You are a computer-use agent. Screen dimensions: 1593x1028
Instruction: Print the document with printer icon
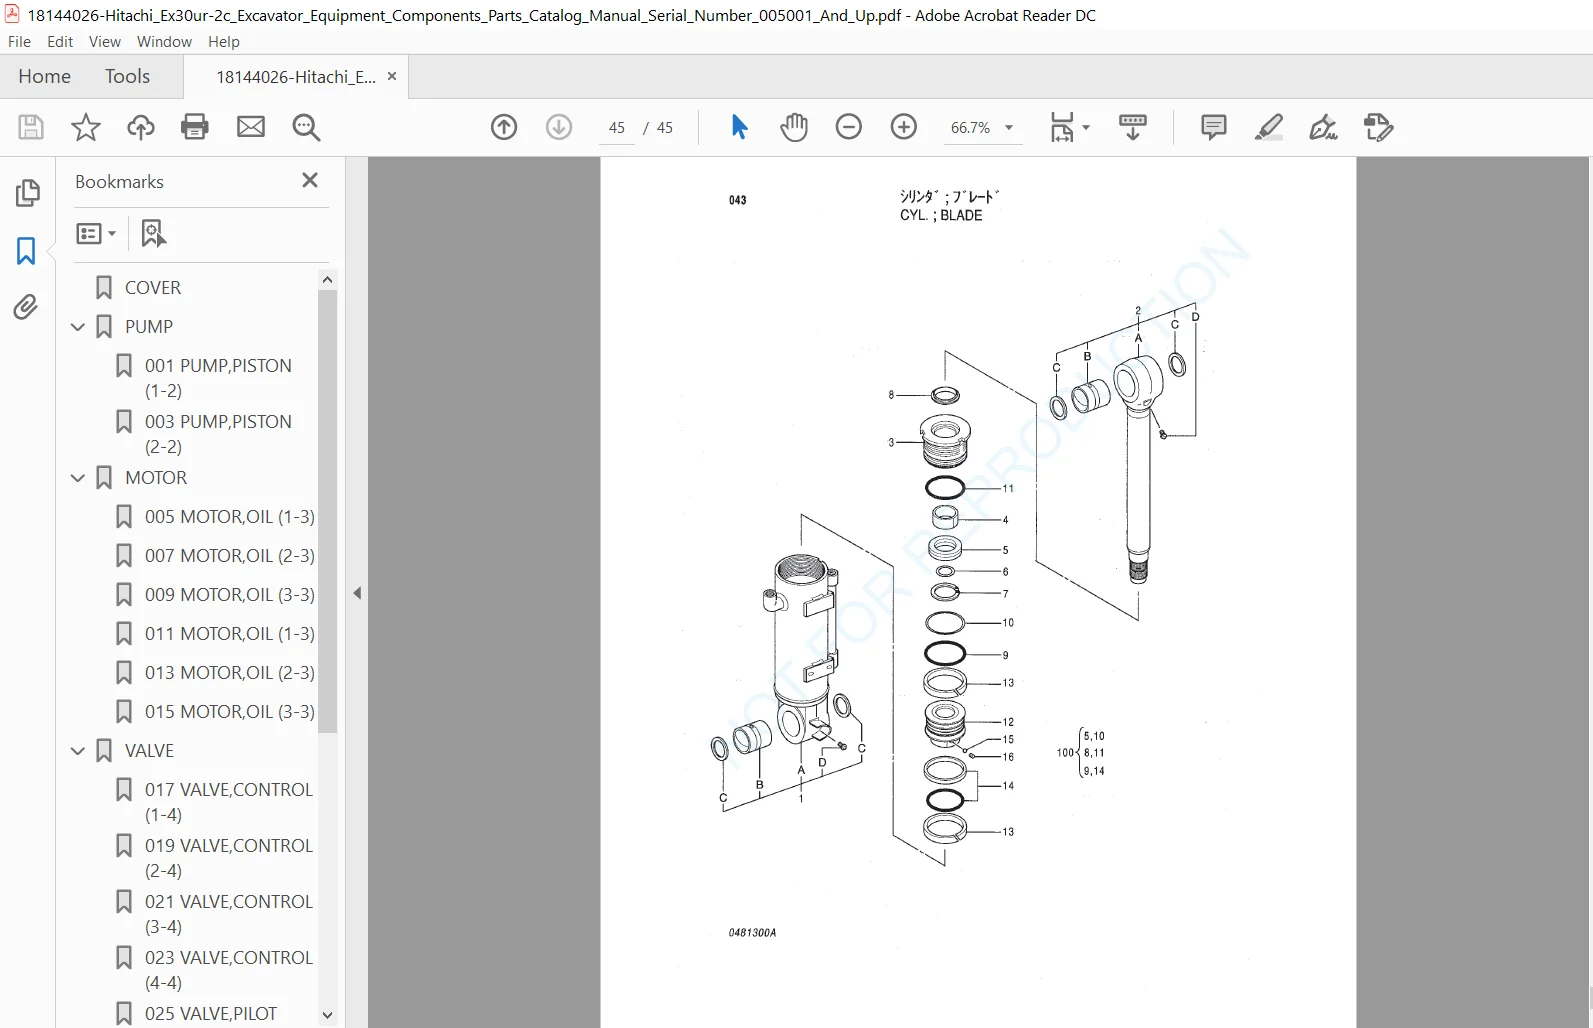(x=195, y=127)
